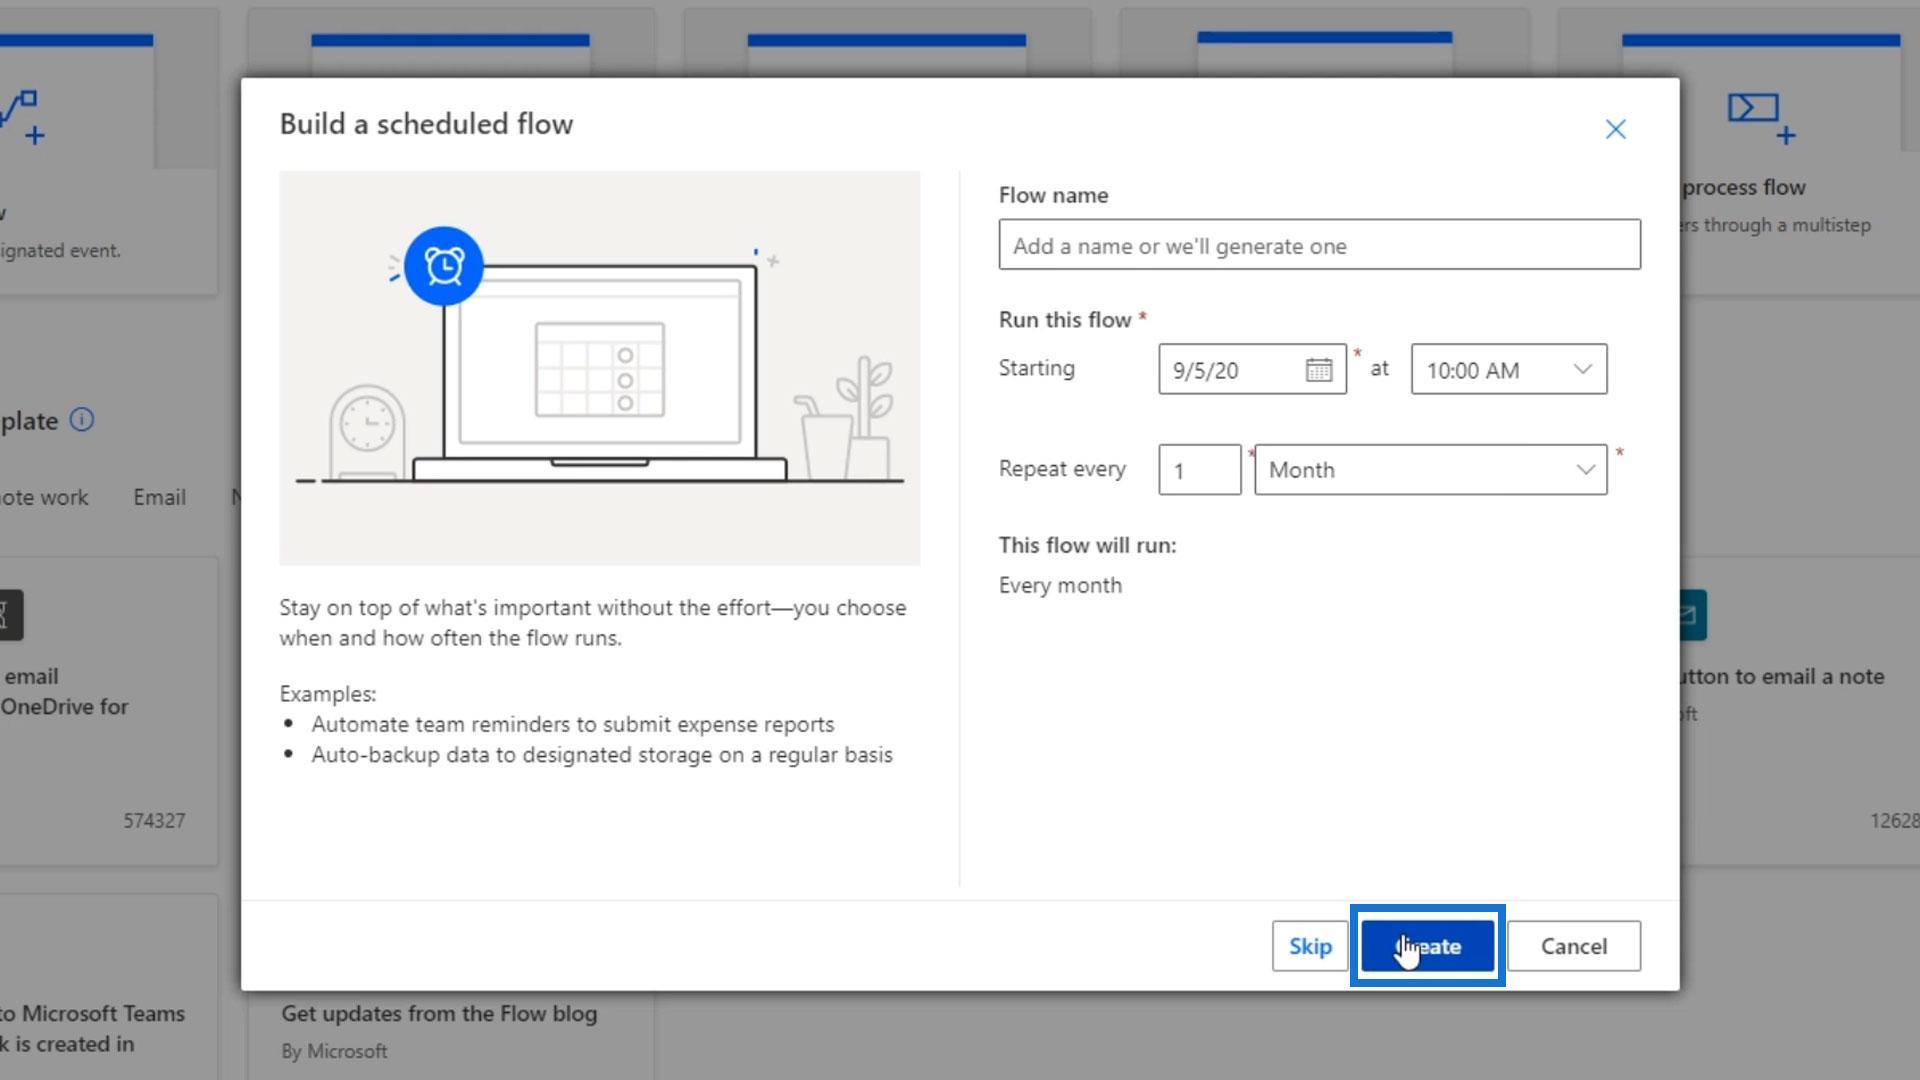Click the Skip button on this dialog

point(1311,945)
